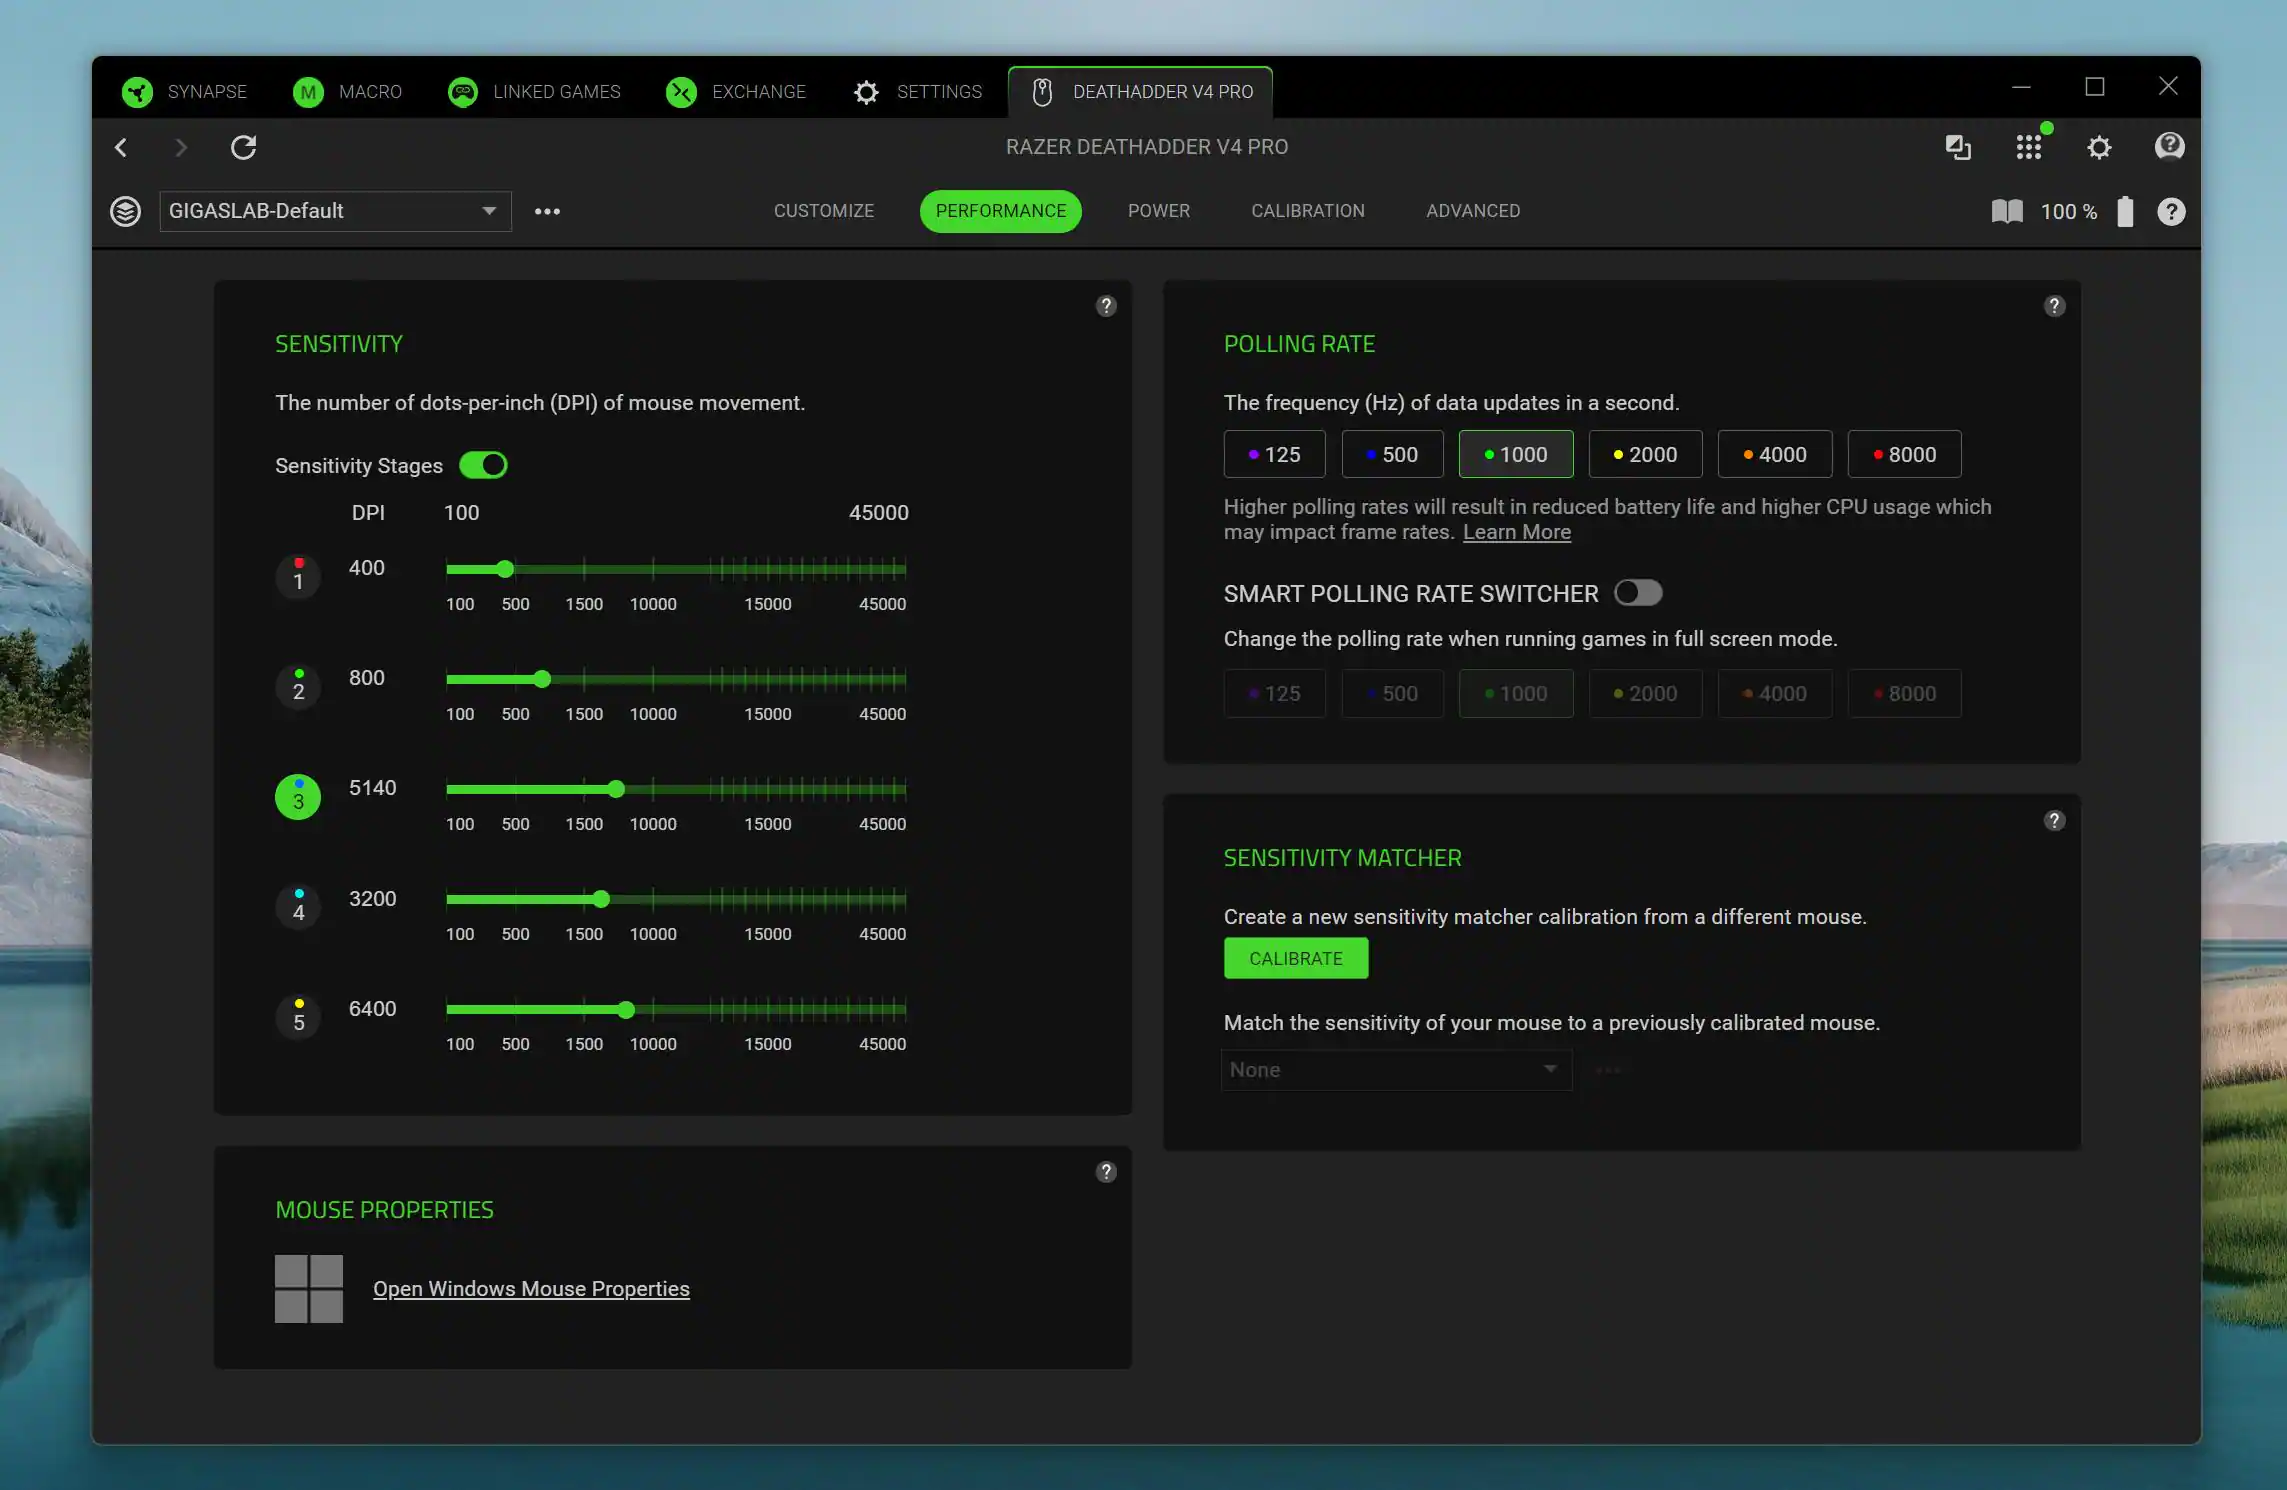2287x1490 pixels.
Task: Expand the GIGASLAB-Default profile dropdown
Action: tap(489, 211)
